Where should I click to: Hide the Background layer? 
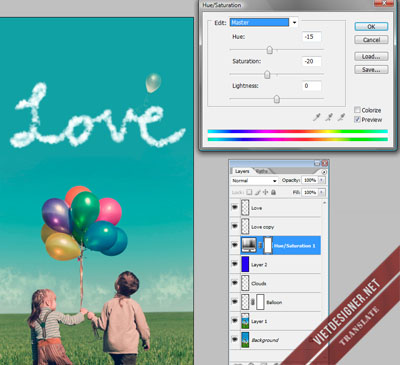click(x=235, y=339)
